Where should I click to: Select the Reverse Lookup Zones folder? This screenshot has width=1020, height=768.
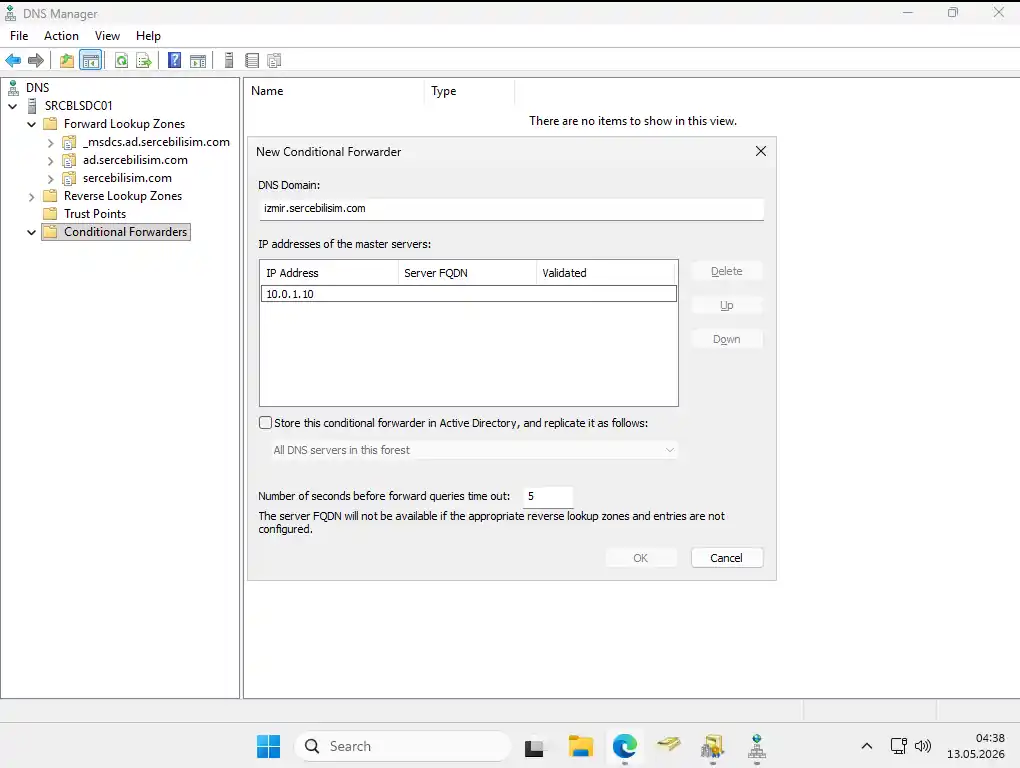pos(122,196)
